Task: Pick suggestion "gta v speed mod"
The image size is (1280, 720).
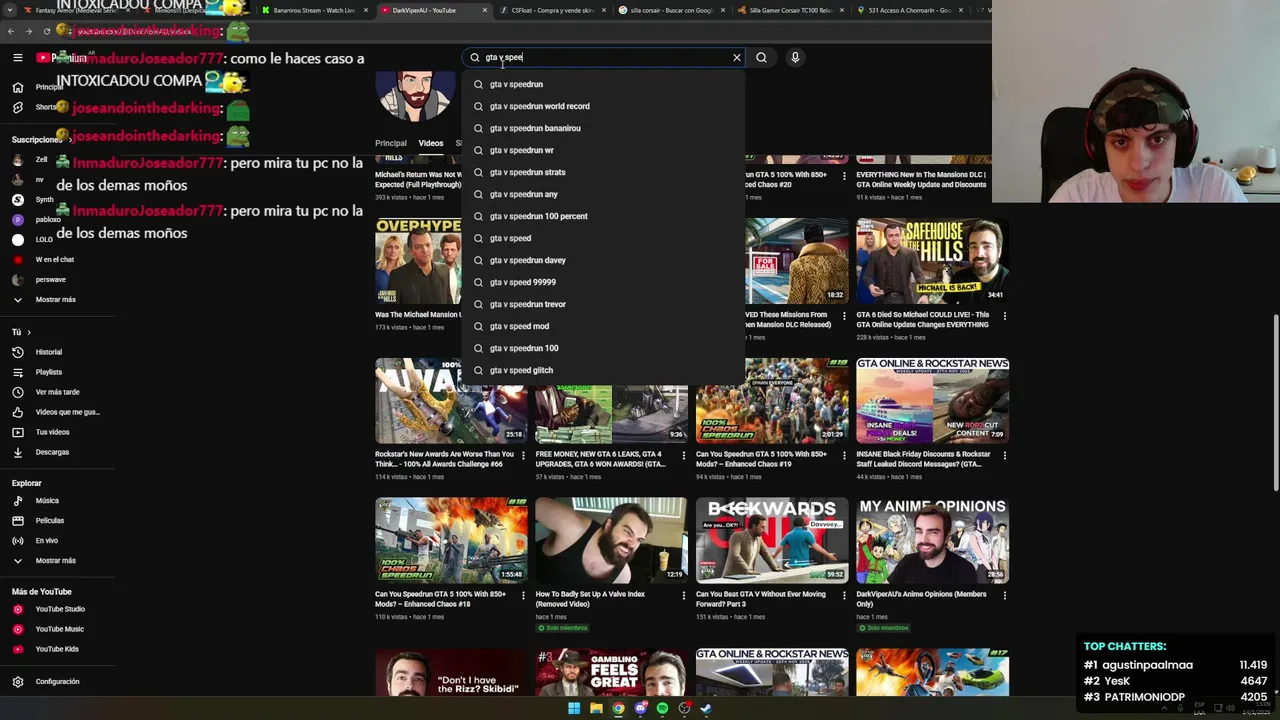Action: click(603, 326)
